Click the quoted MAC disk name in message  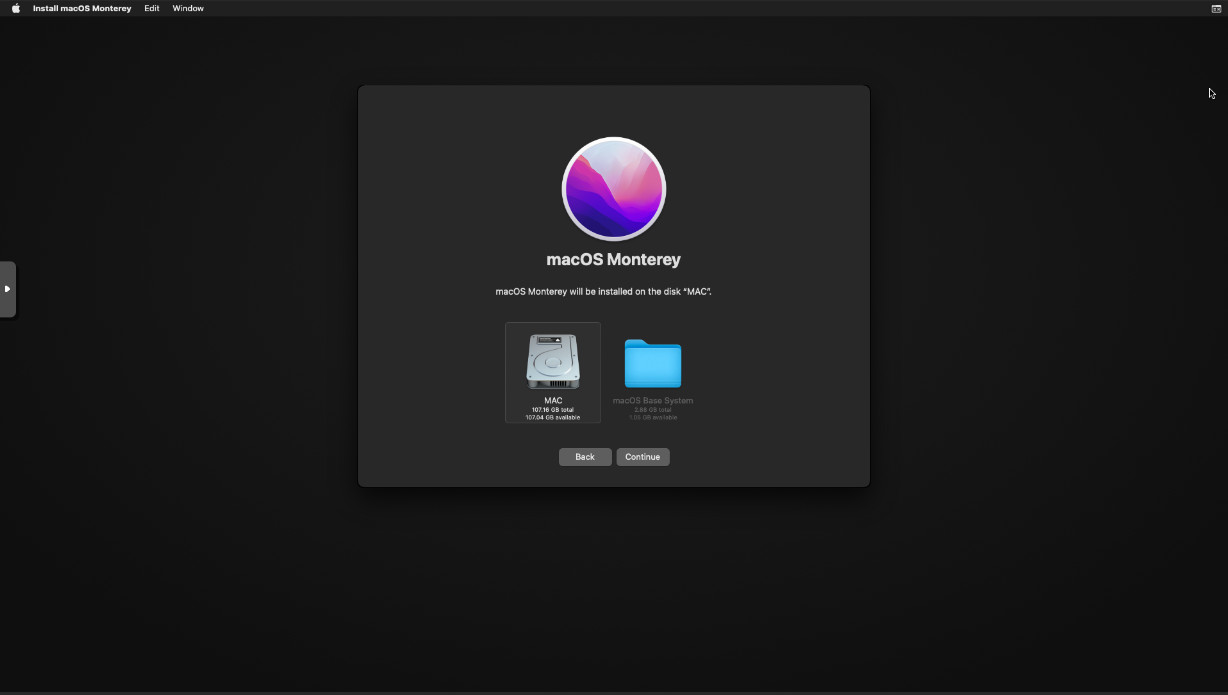[697, 292]
